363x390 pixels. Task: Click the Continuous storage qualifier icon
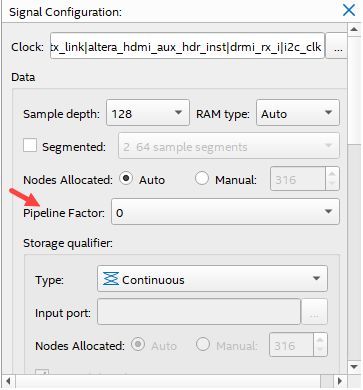click(x=110, y=279)
